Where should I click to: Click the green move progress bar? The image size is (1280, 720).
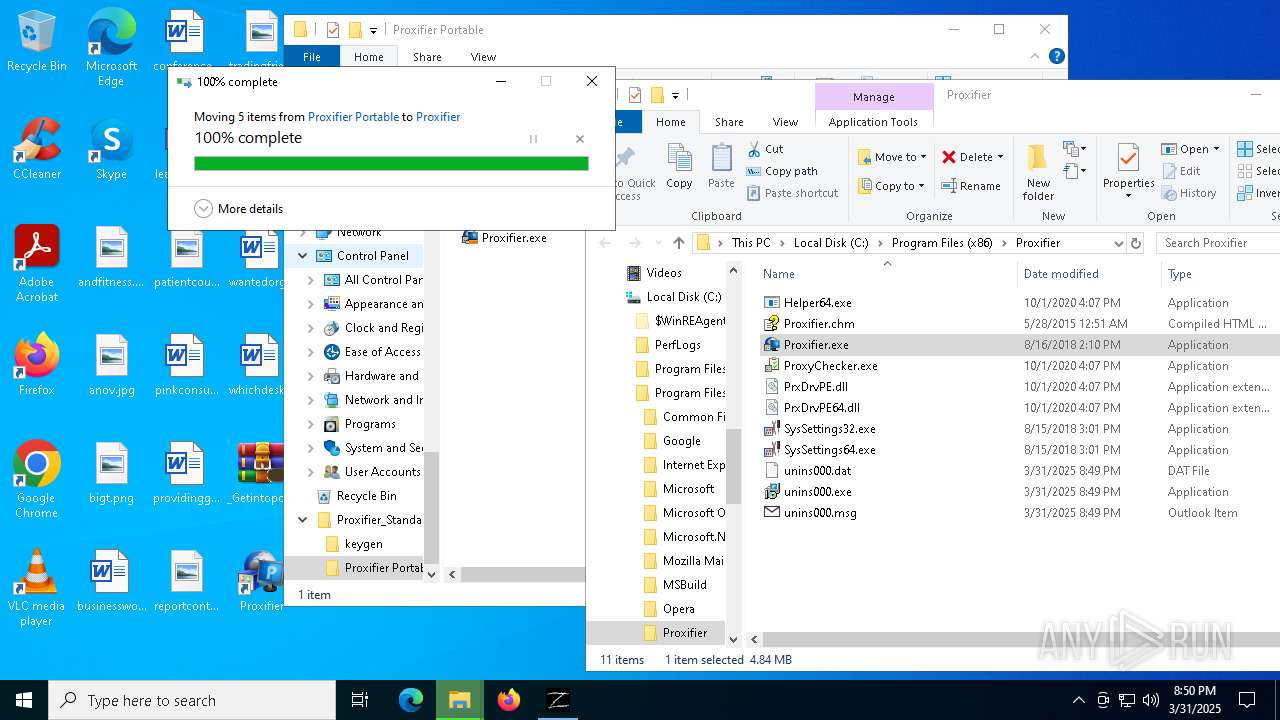[391, 163]
